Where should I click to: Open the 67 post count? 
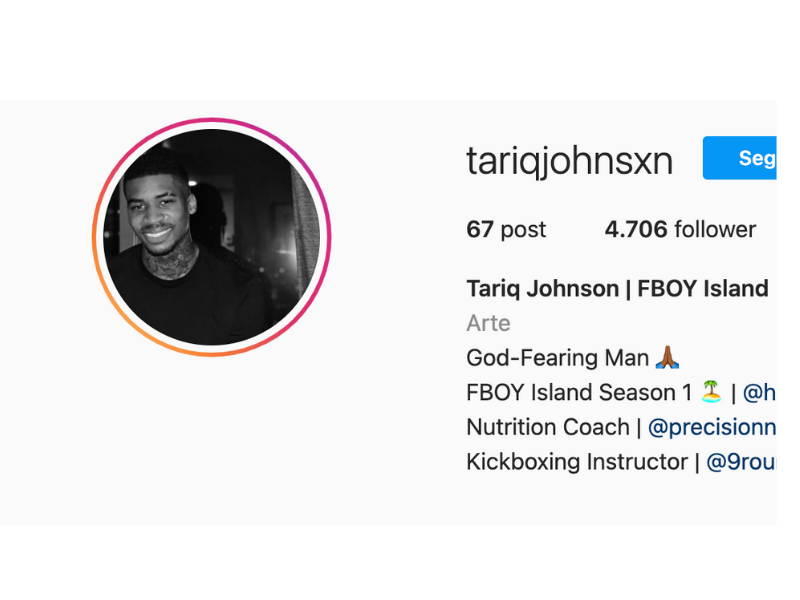click(x=506, y=230)
